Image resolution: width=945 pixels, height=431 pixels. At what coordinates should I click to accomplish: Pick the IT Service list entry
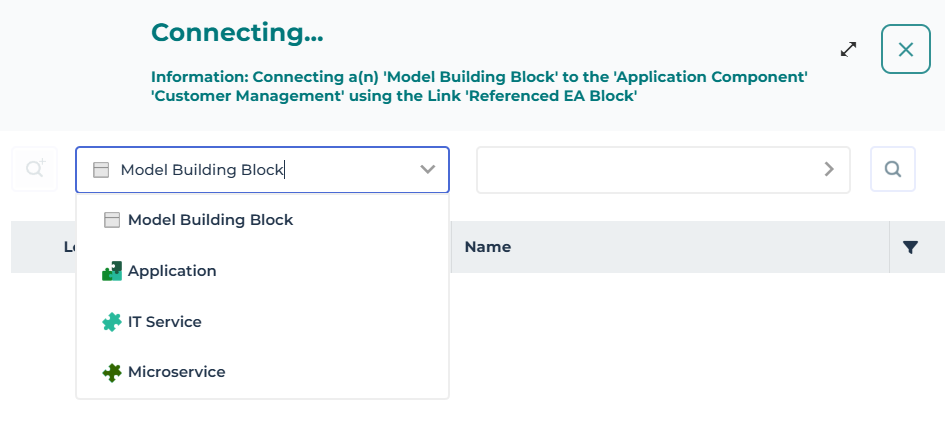tap(165, 322)
